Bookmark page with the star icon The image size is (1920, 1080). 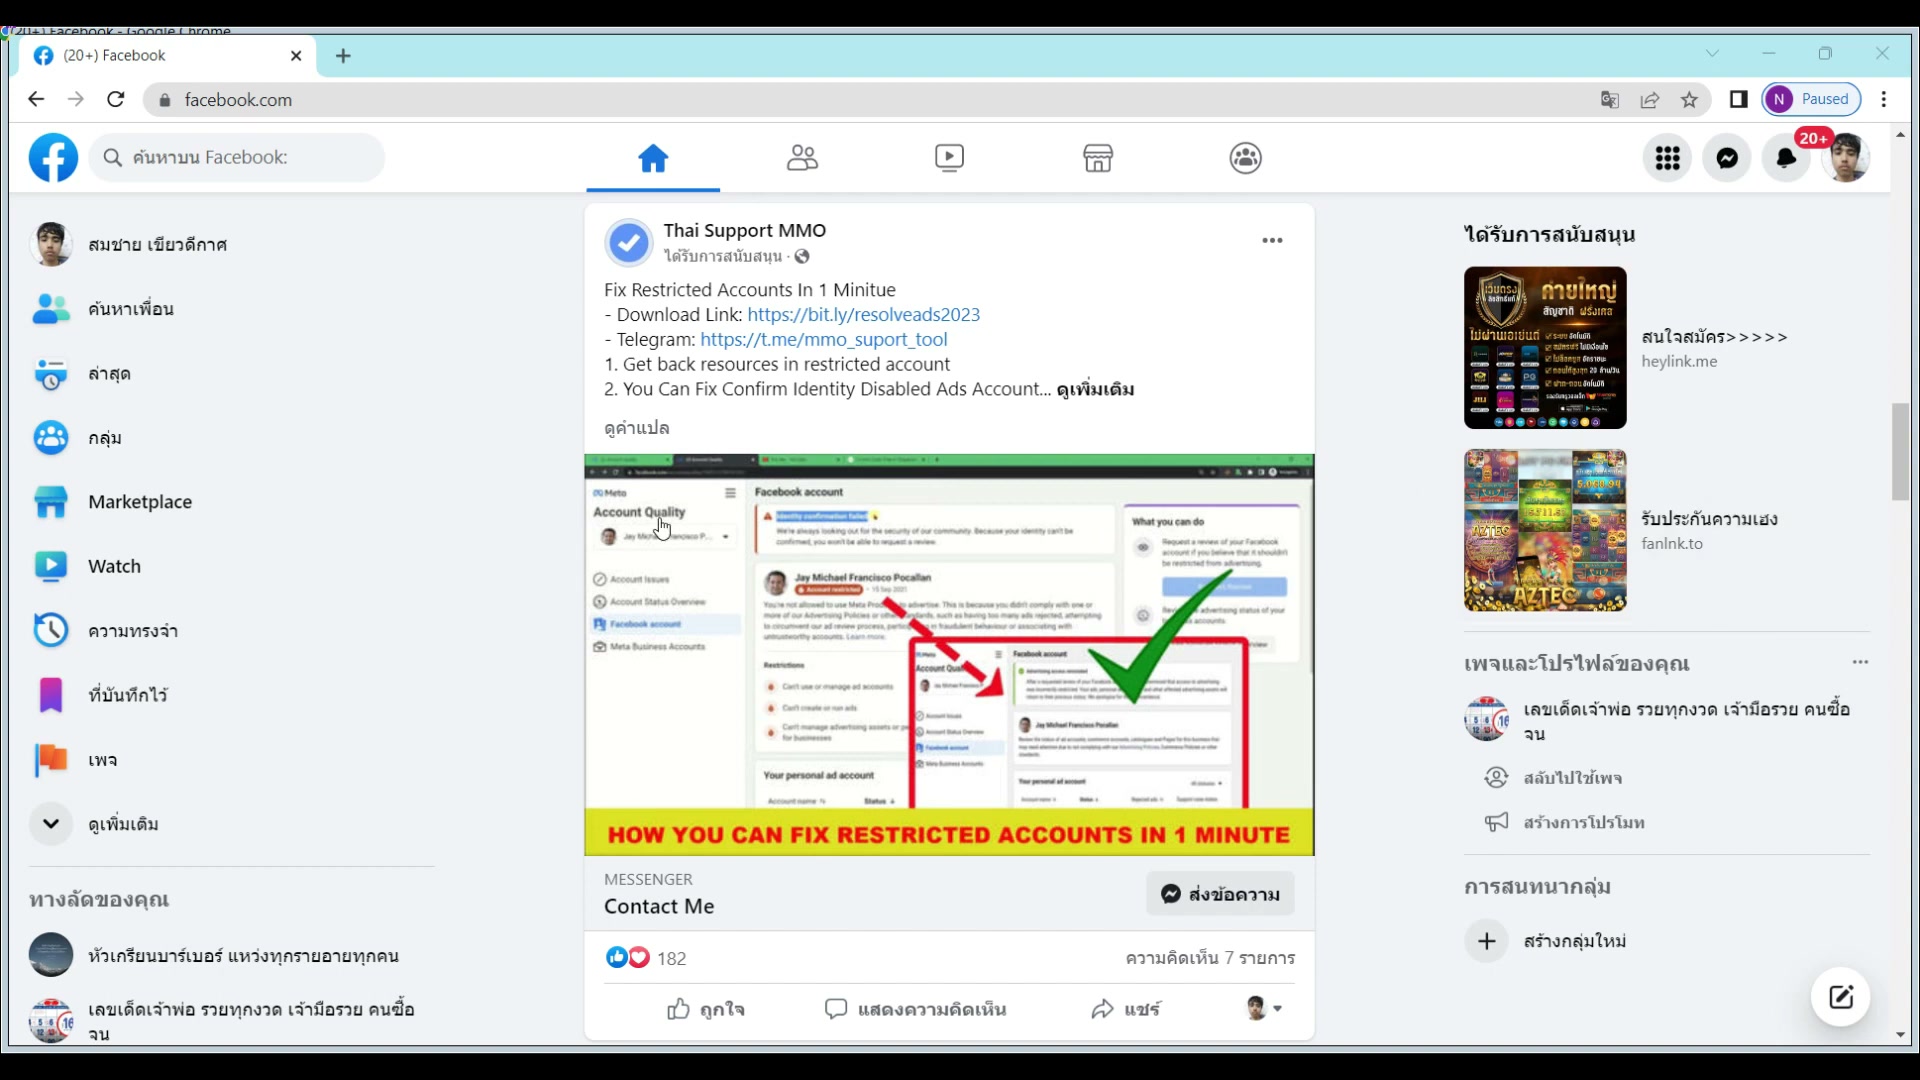(1689, 100)
